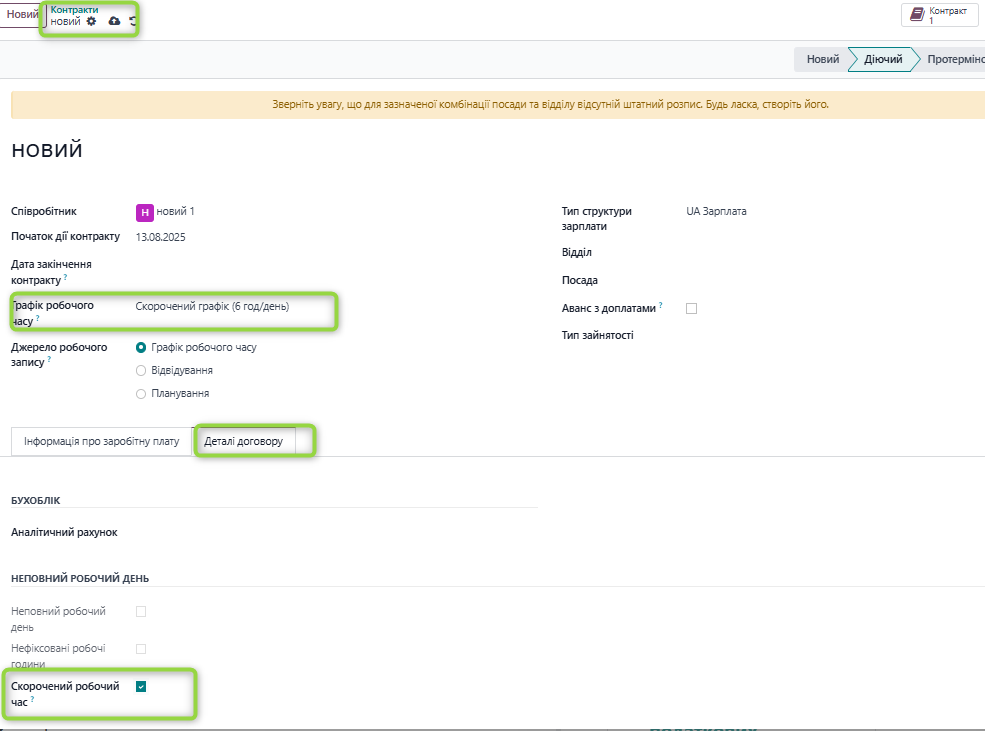Click help mark beside Аванс з доплатами
985x731 pixels.
[x=661, y=305]
